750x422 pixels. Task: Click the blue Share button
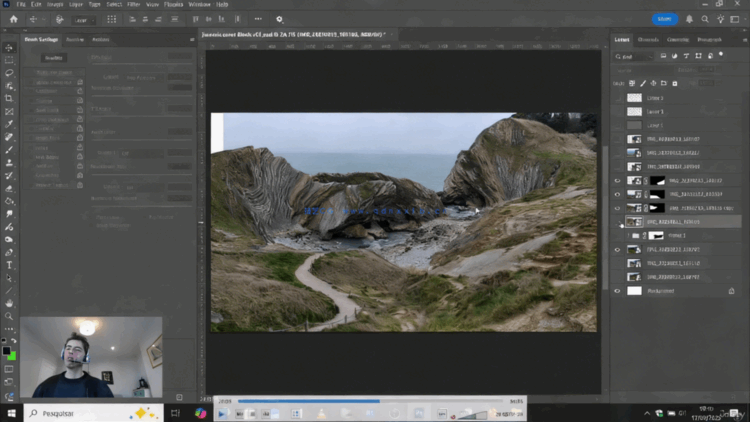coord(664,19)
